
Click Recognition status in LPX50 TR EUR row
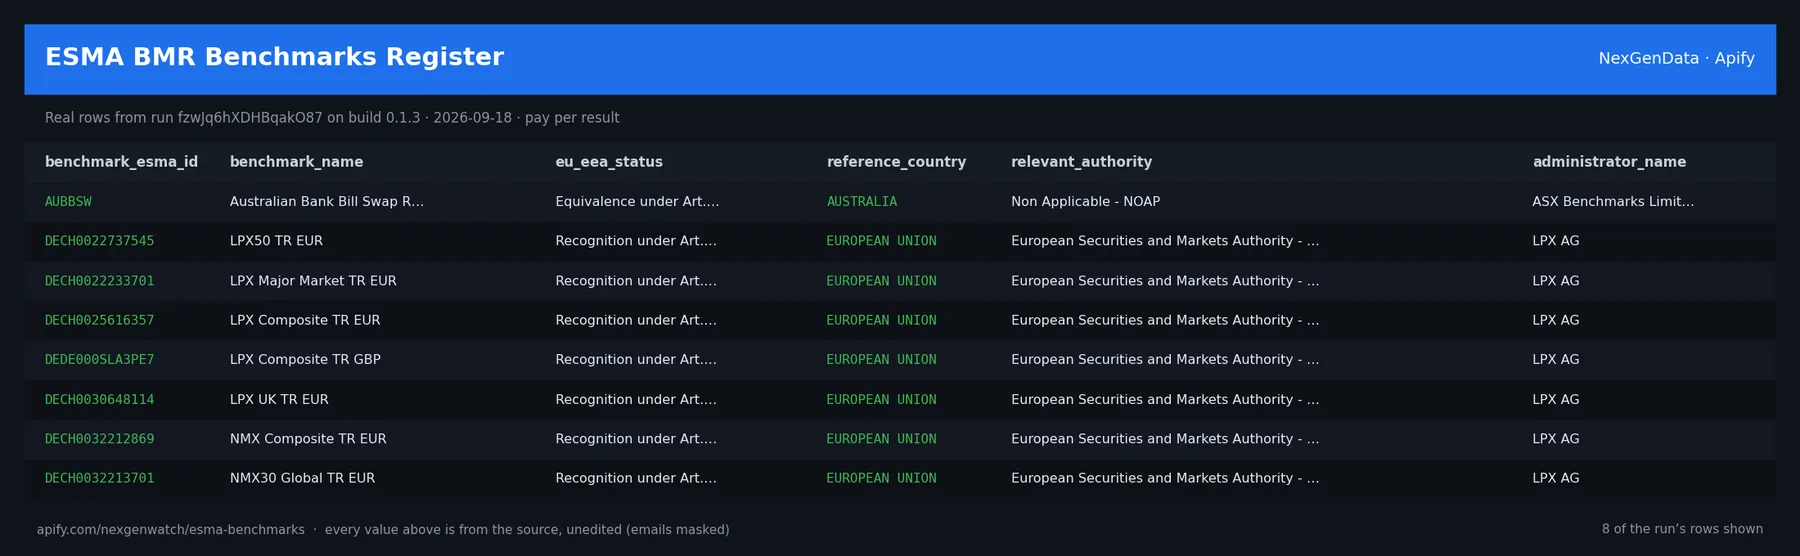pyautogui.click(x=636, y=241)
